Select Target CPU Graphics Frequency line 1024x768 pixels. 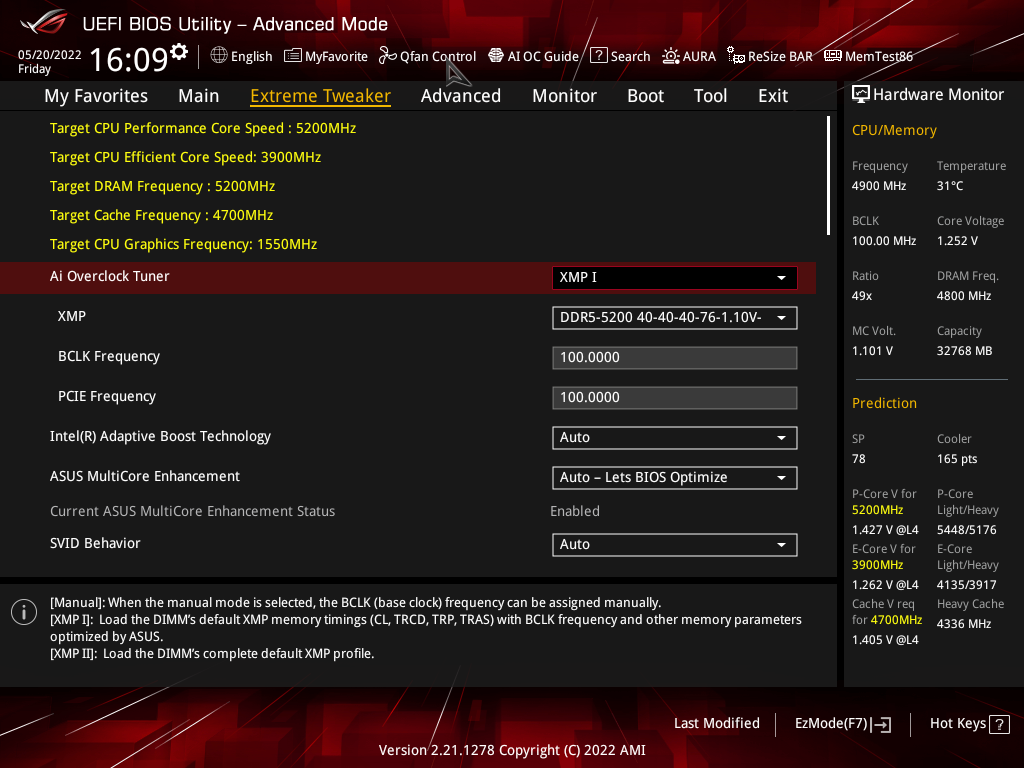point(184,244)
